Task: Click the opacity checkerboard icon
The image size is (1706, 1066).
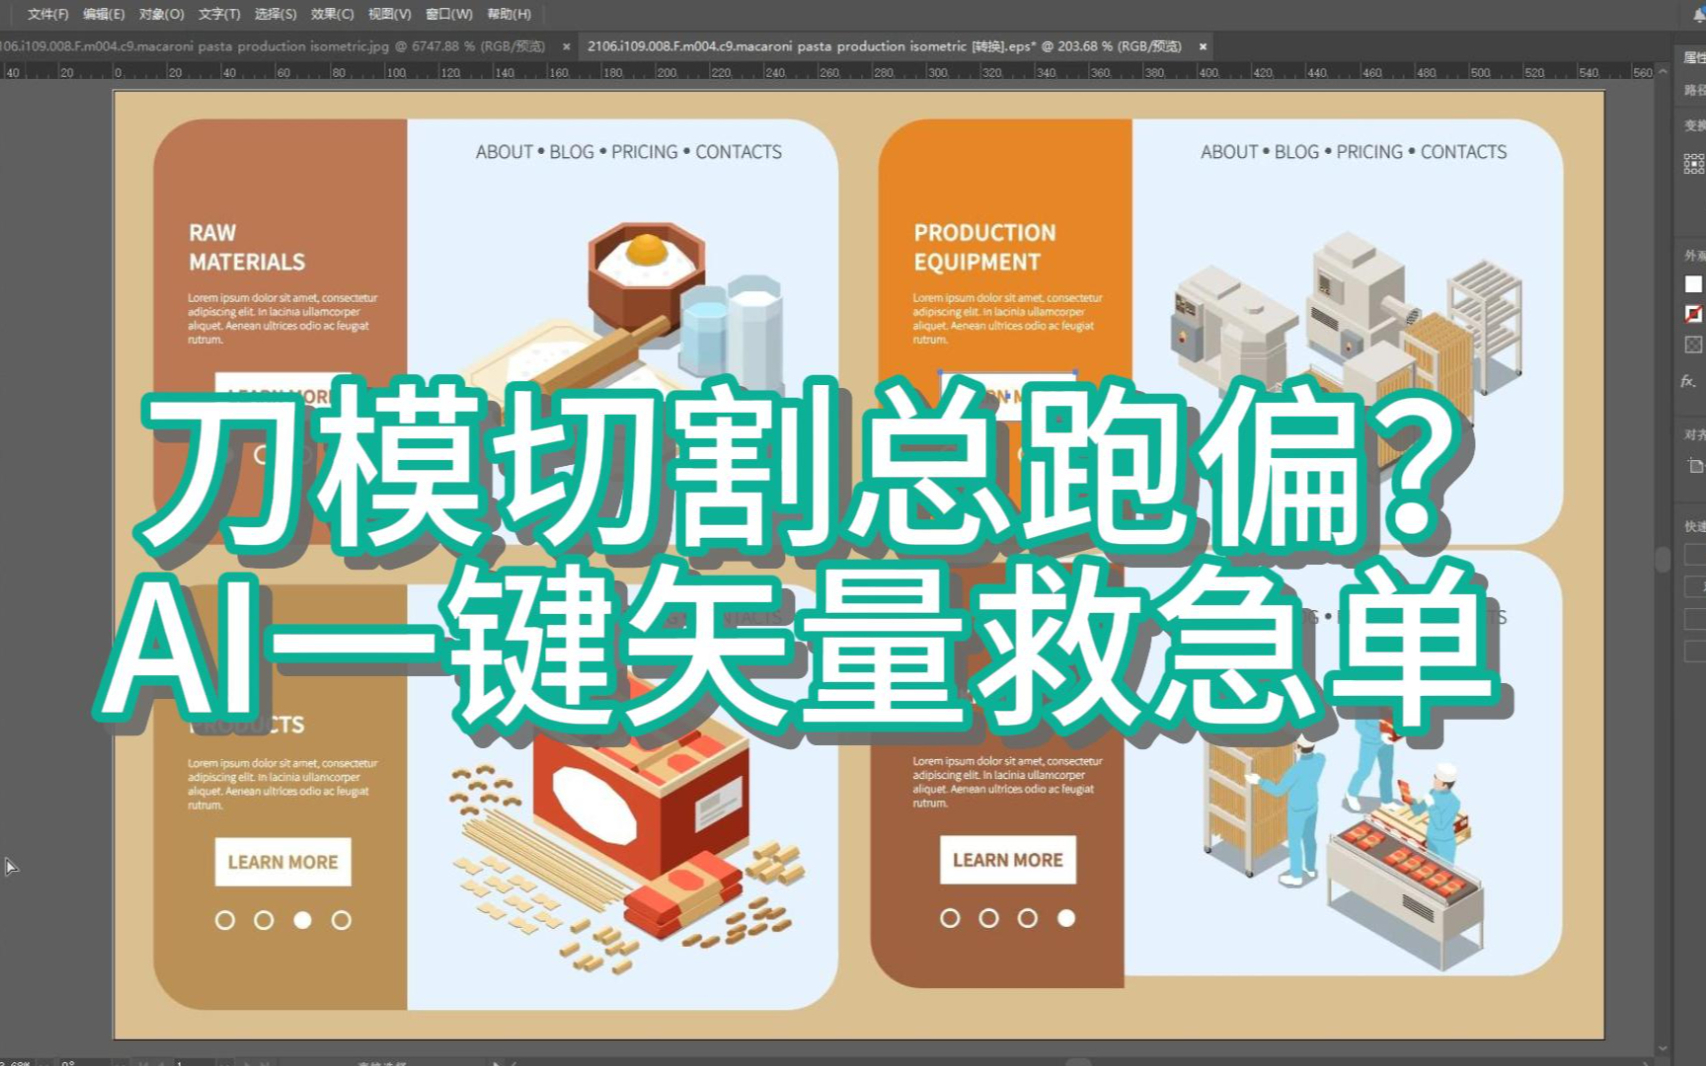Action: coord(1692,345)
